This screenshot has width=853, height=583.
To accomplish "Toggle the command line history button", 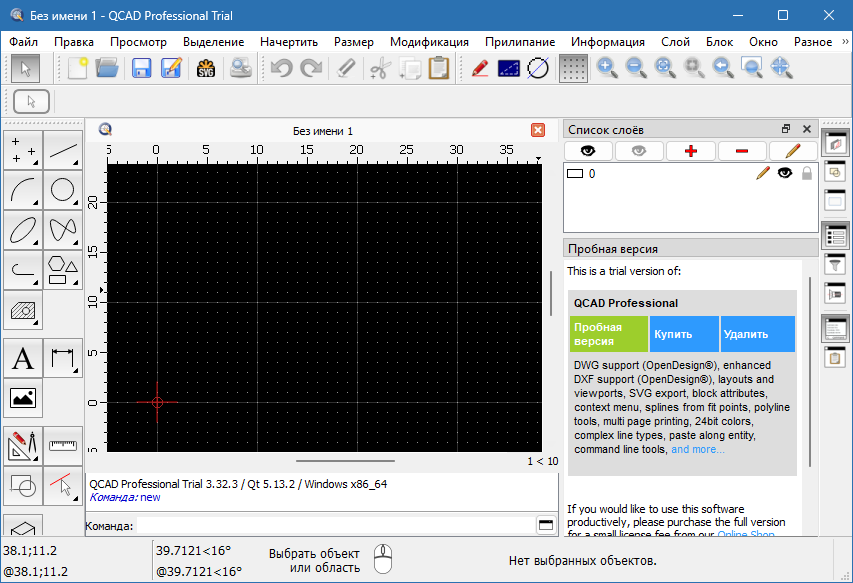I will click(546, 525).
